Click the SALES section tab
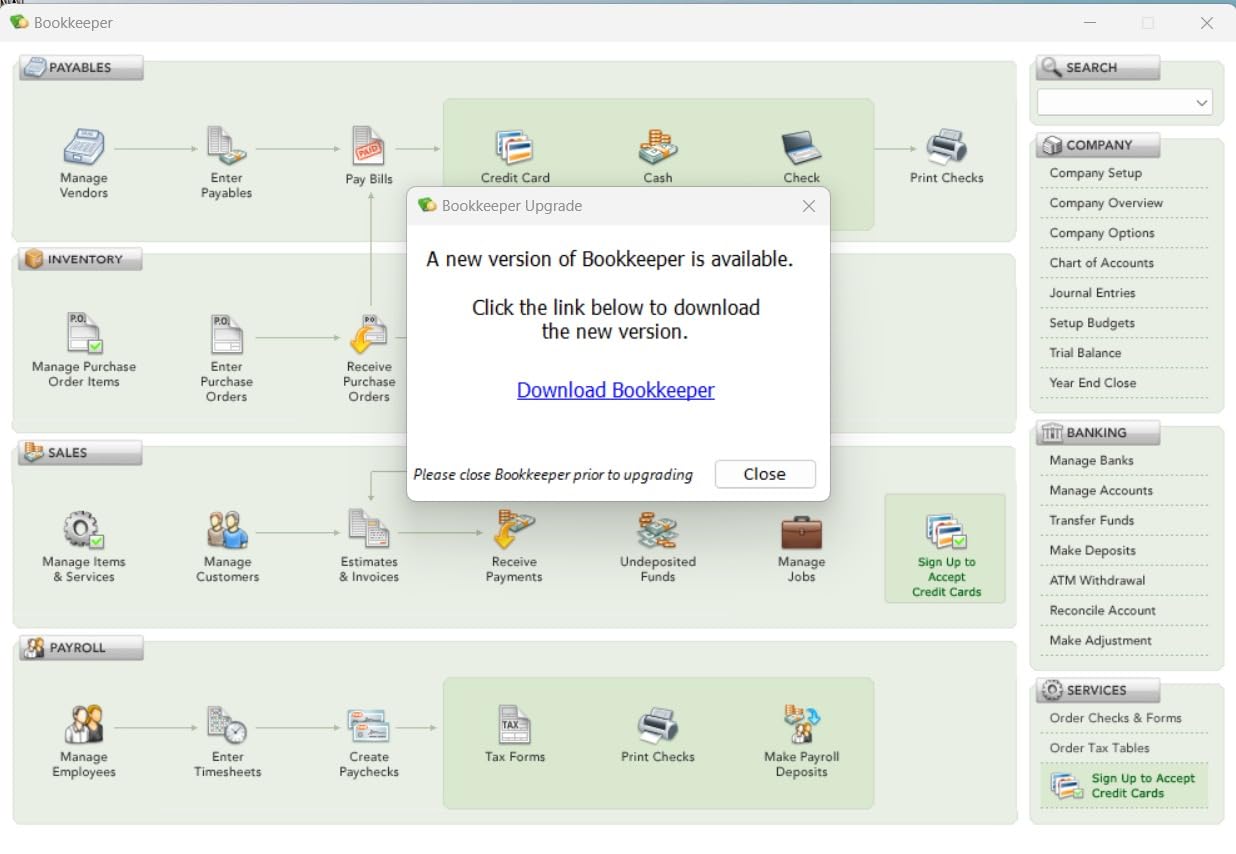1236x854 pixels. 78,453
